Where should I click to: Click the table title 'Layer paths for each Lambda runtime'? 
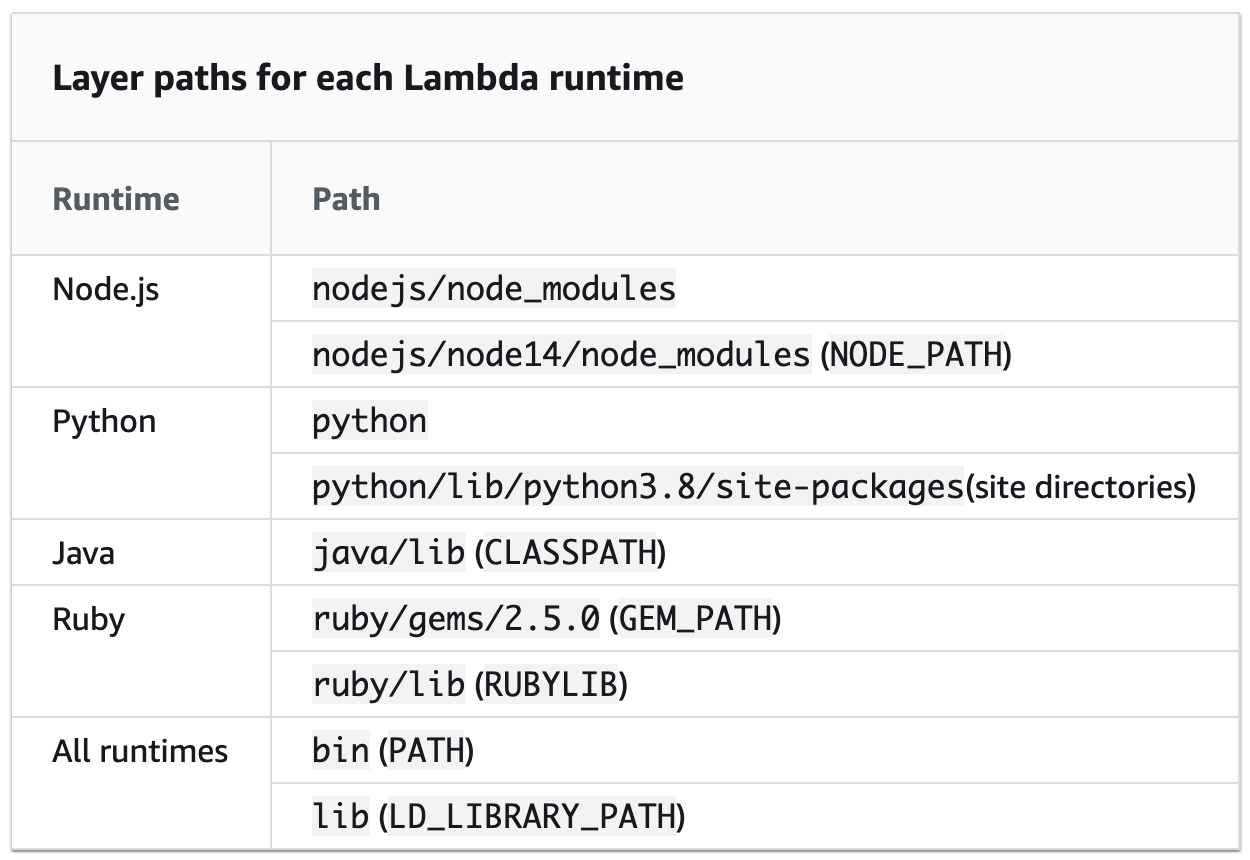tap(367, 77)
